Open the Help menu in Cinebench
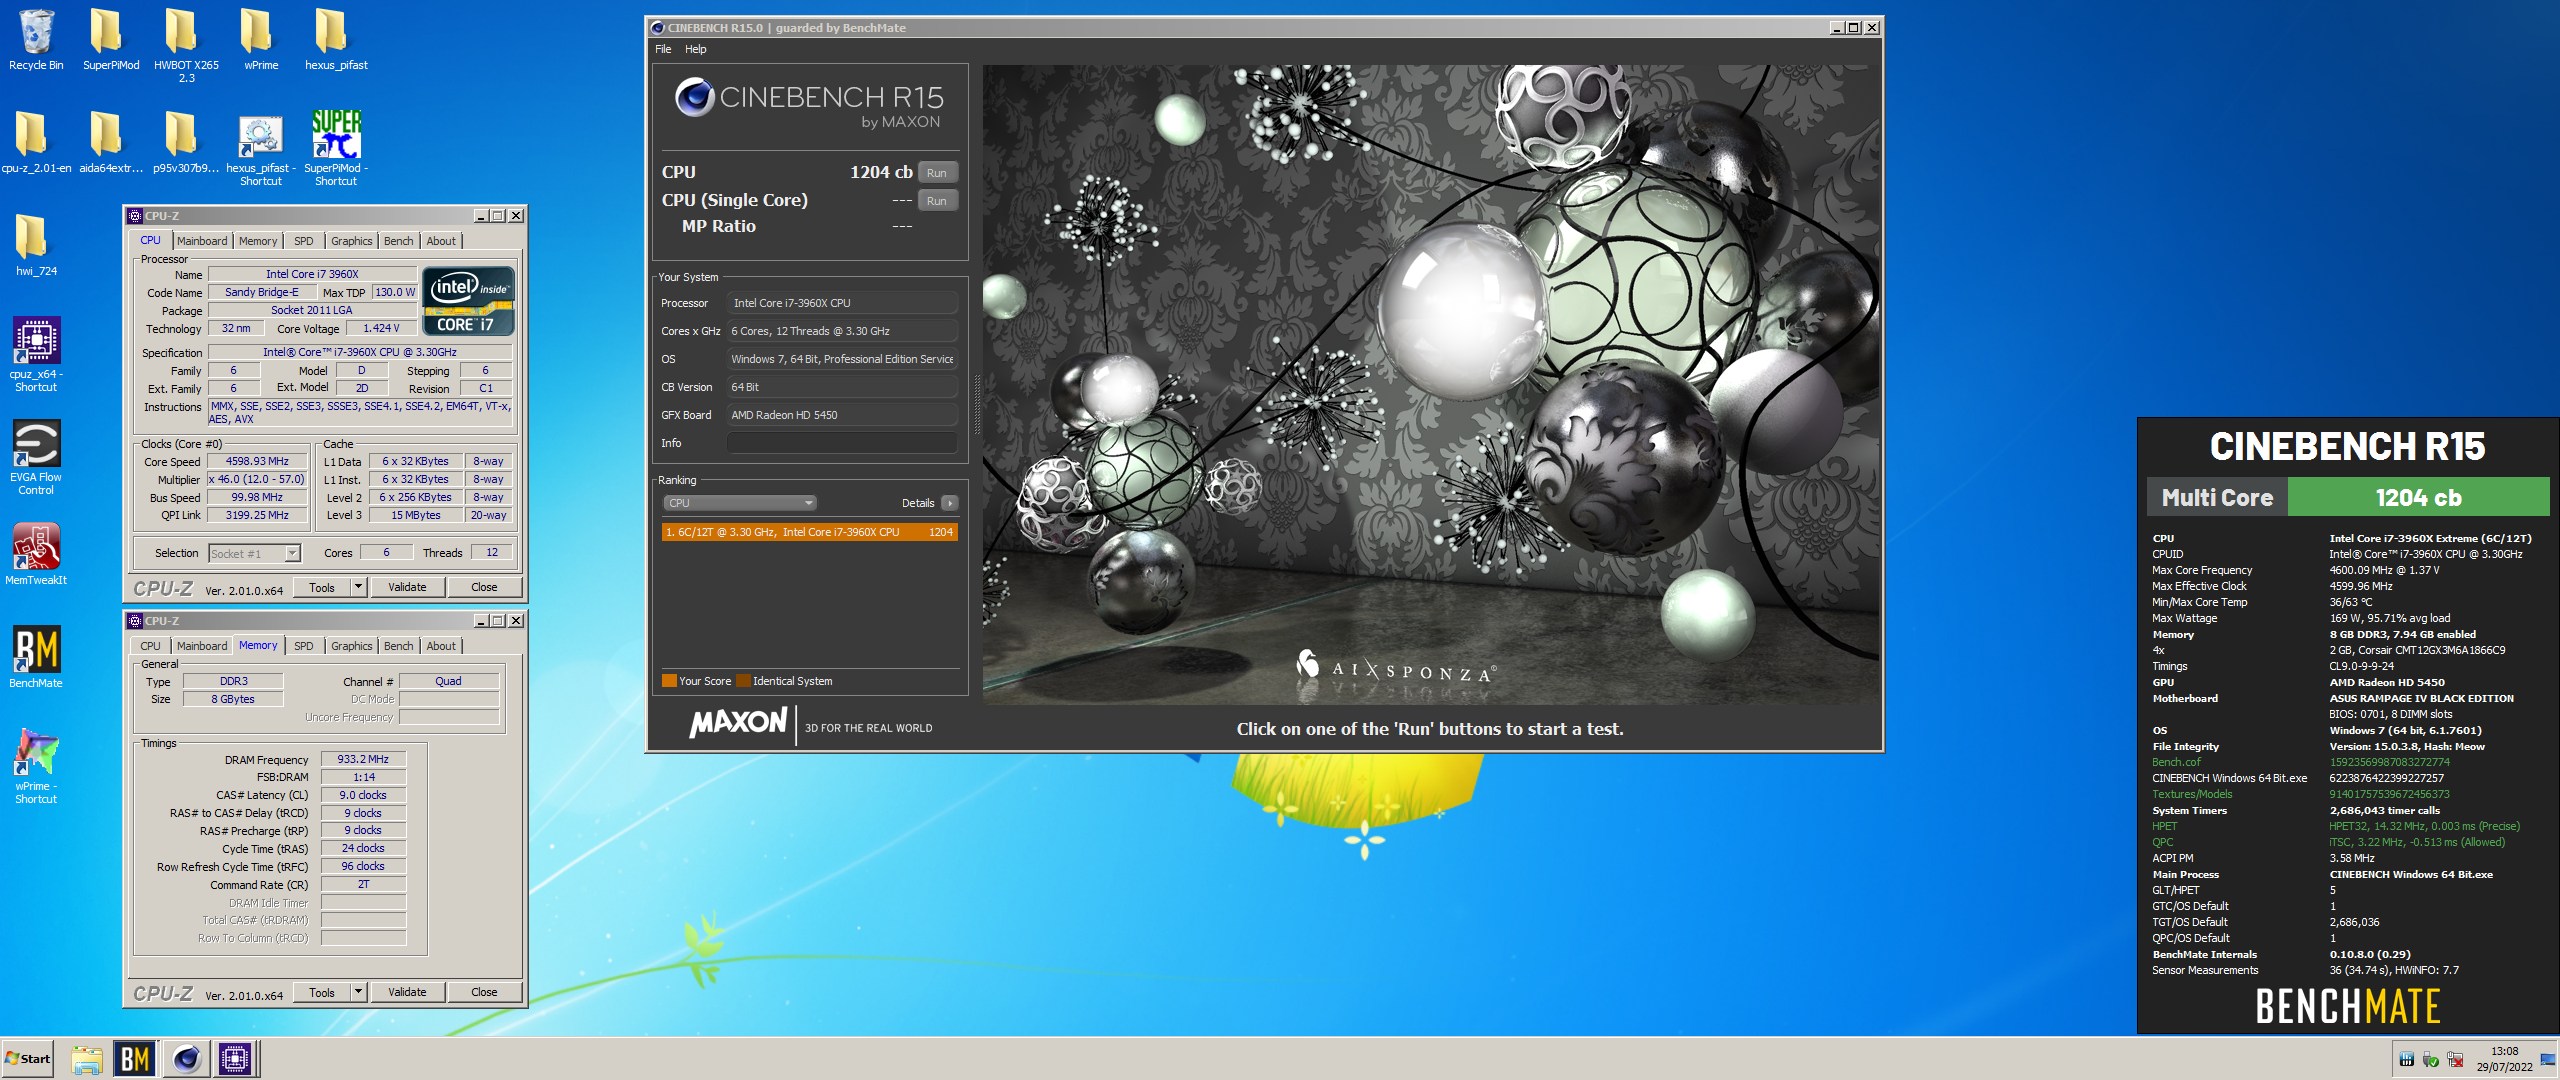Screen dimensions: 2560x1080 click(x=695, y=49)
